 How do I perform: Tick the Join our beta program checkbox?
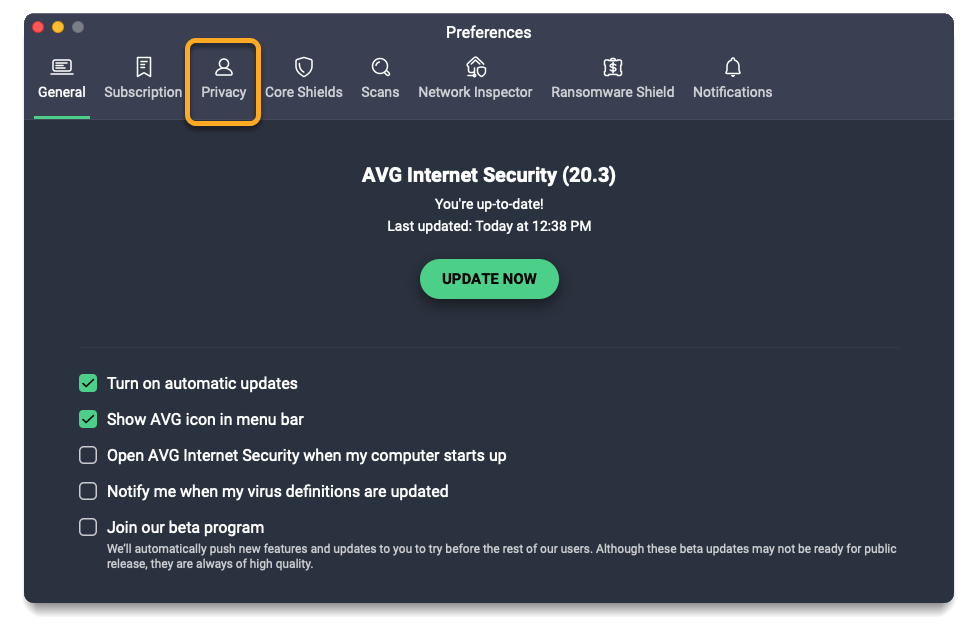(88, 527)
